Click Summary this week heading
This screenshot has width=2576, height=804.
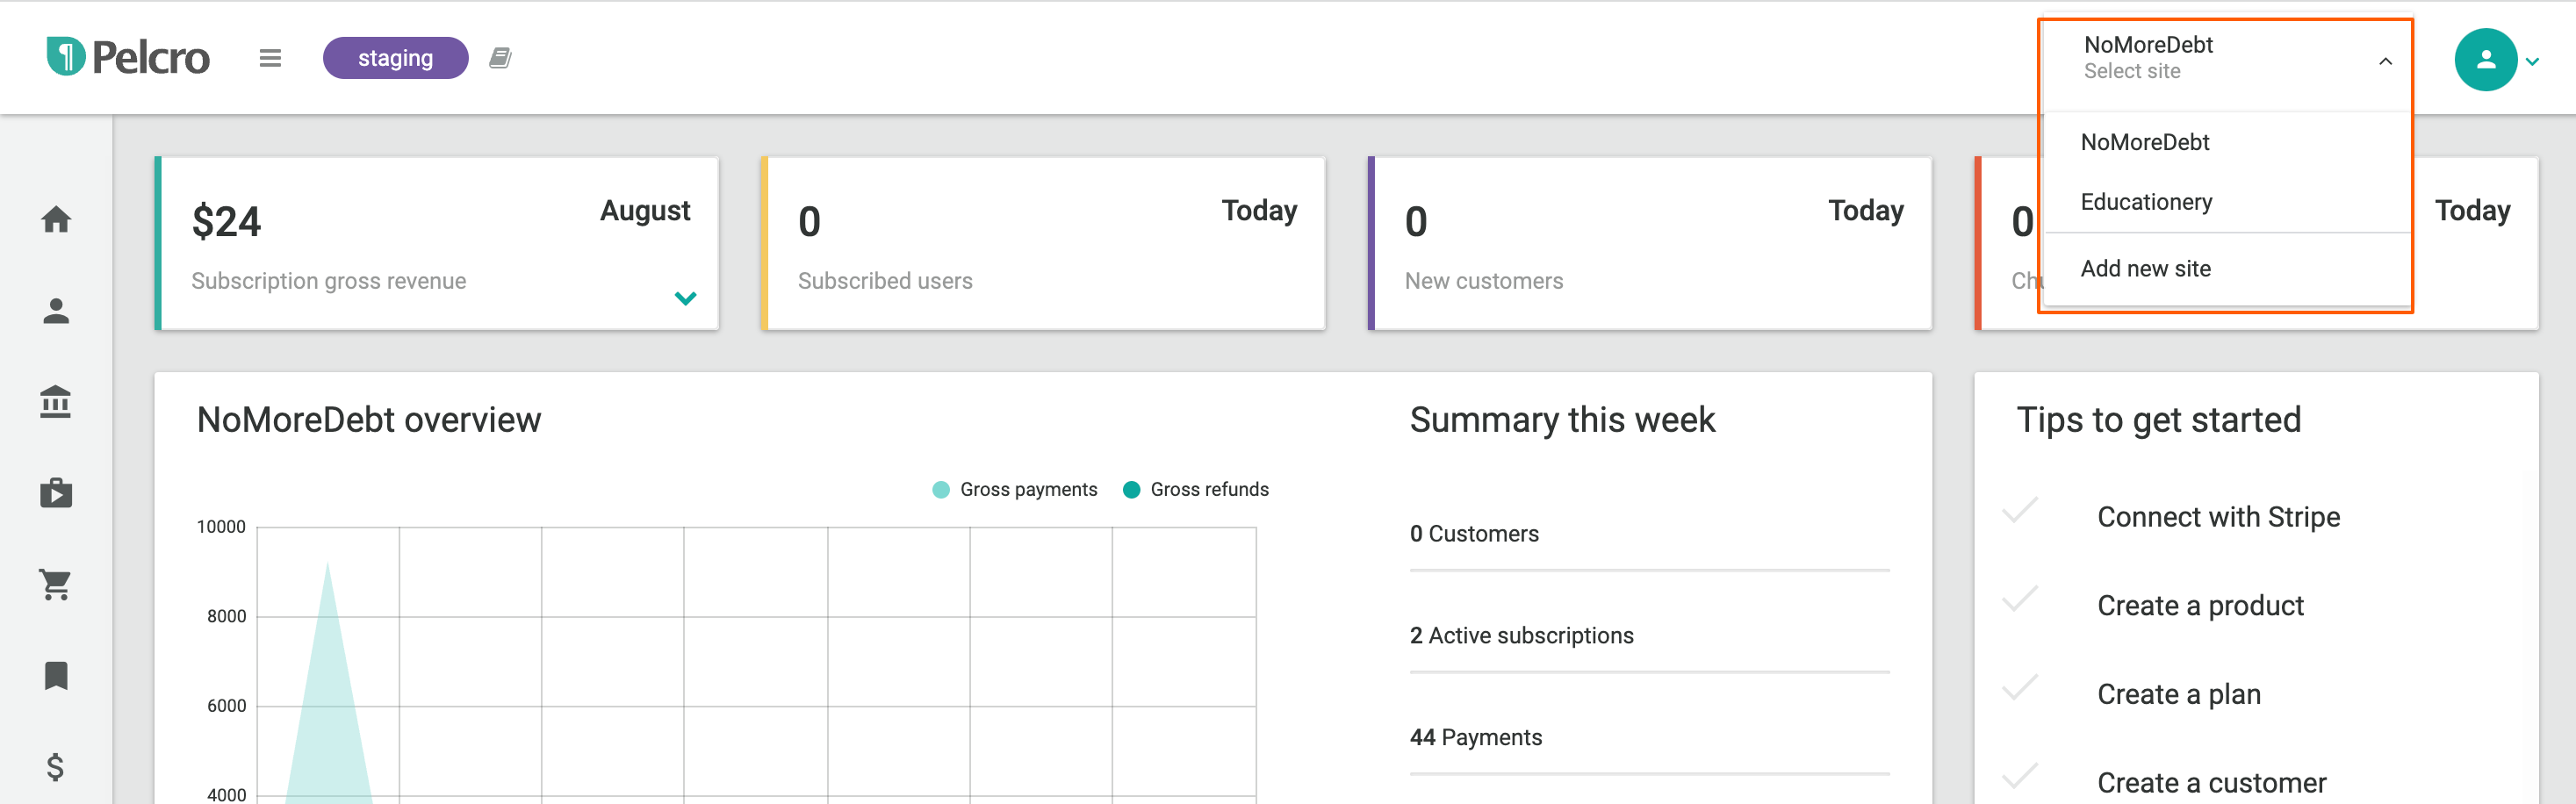[x=1562, y=420]
